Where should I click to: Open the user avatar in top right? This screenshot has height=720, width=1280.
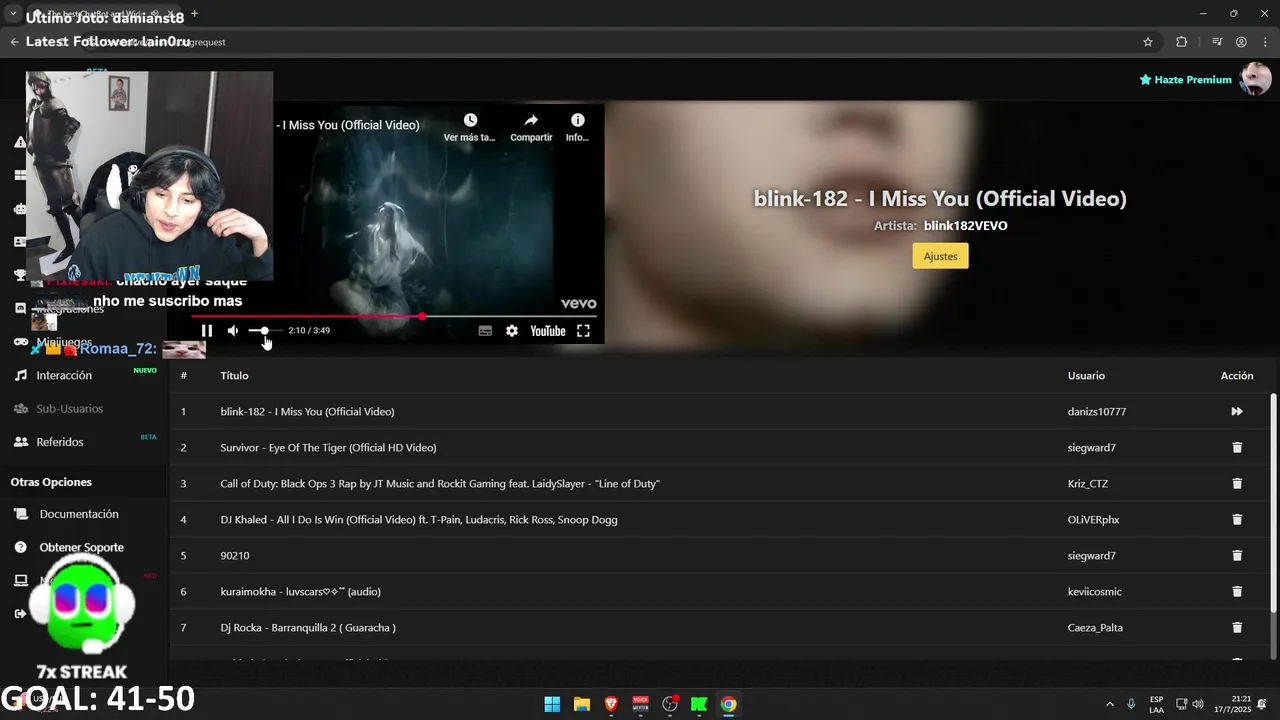pos(1255,79)
